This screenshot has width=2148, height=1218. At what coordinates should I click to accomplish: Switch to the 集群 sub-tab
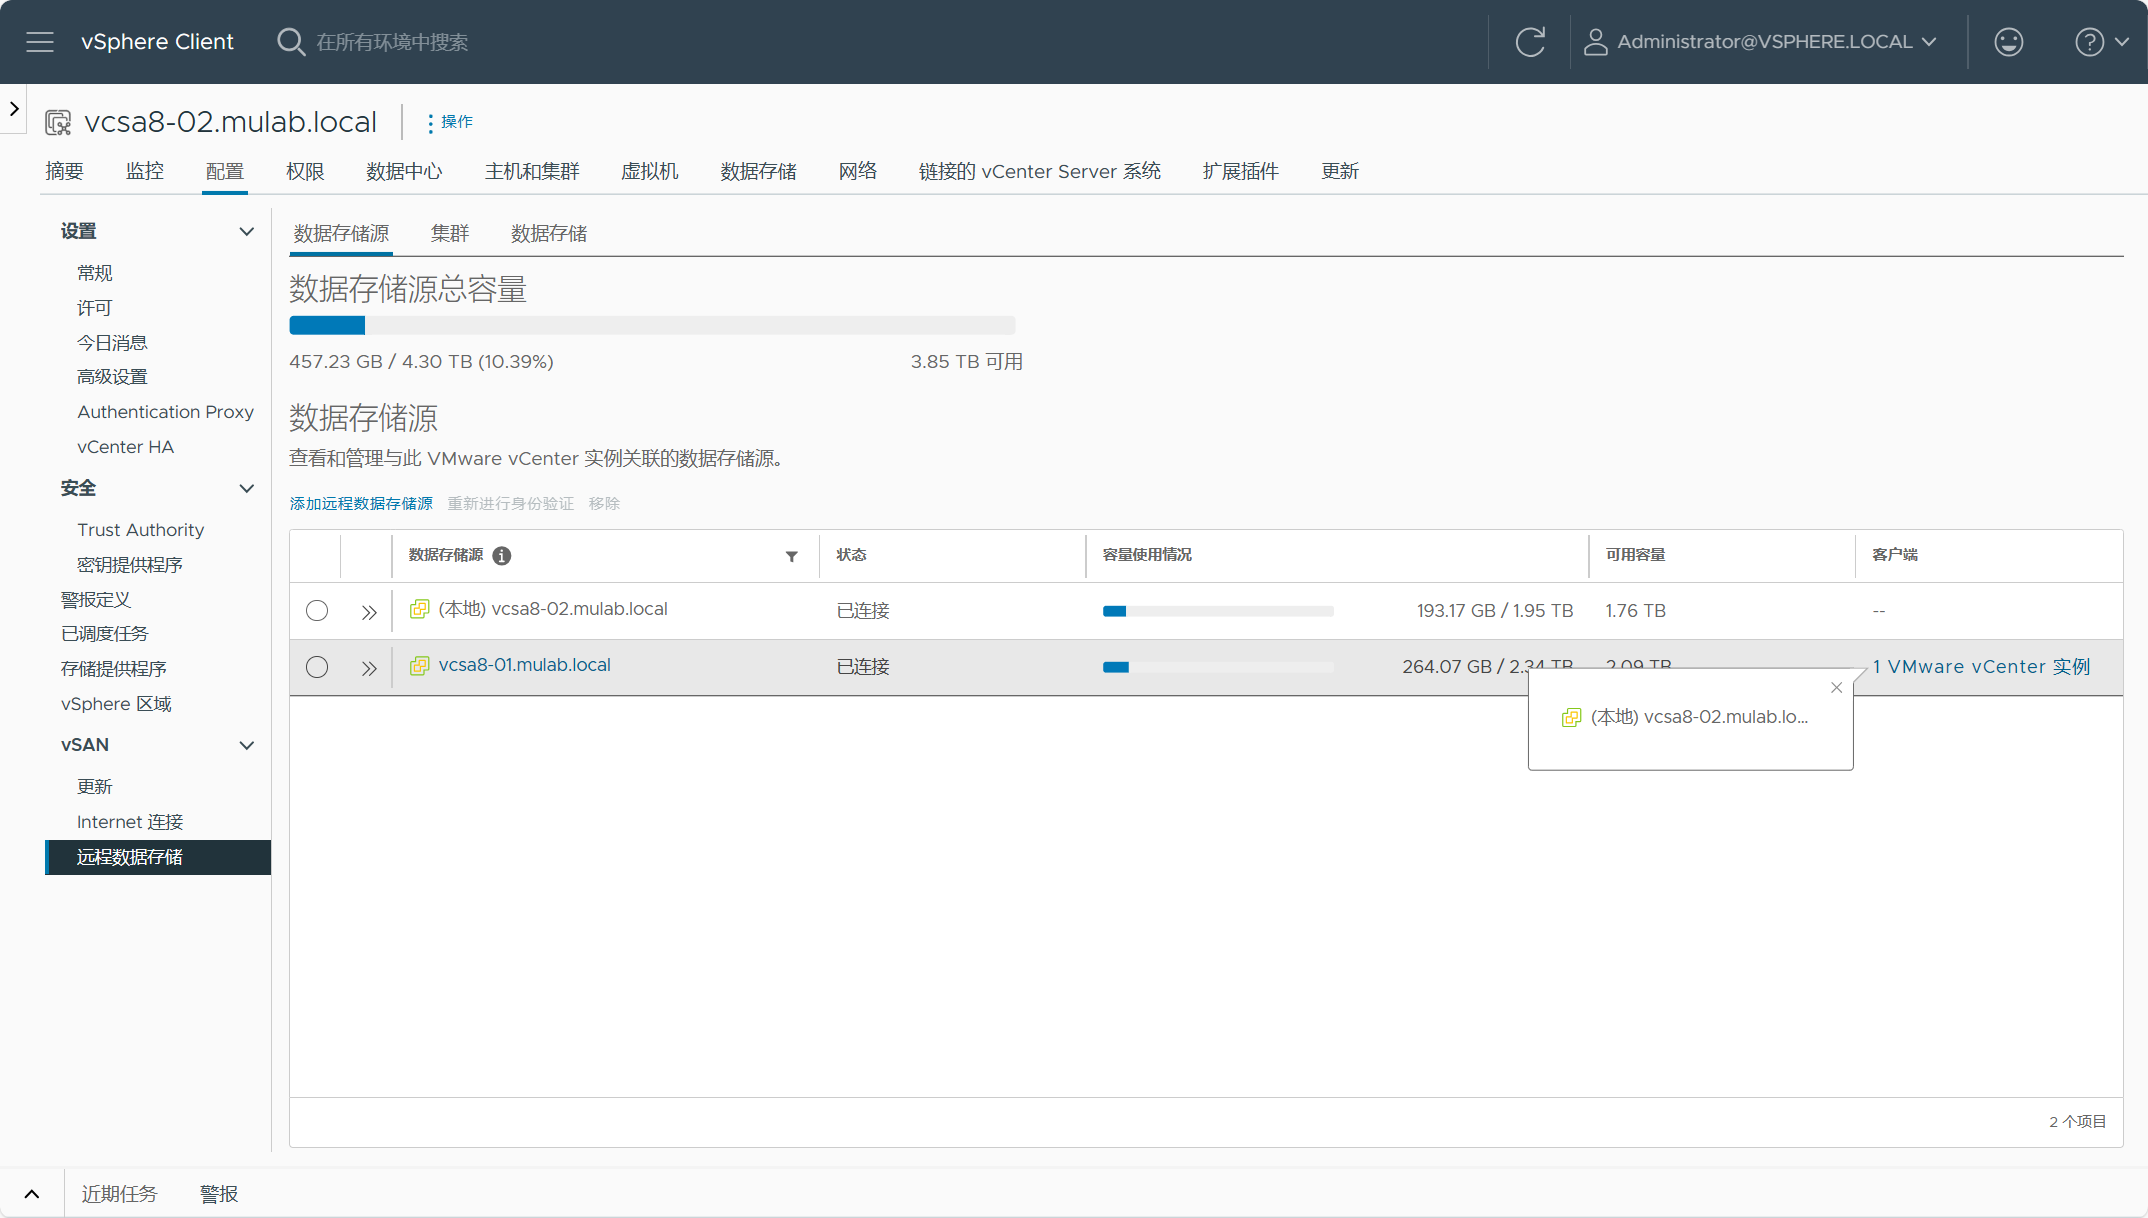(x=450, y=233)
